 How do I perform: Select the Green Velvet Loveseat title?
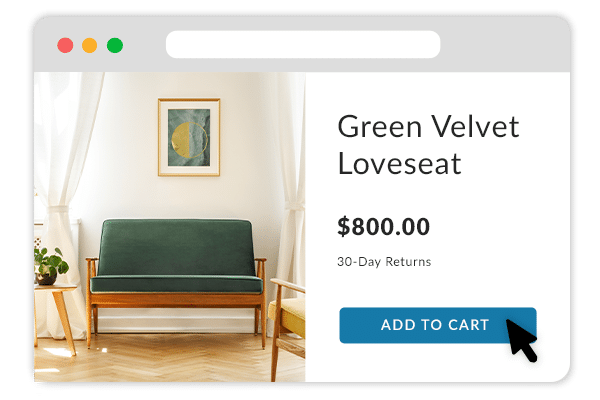(x=428, y=145)
